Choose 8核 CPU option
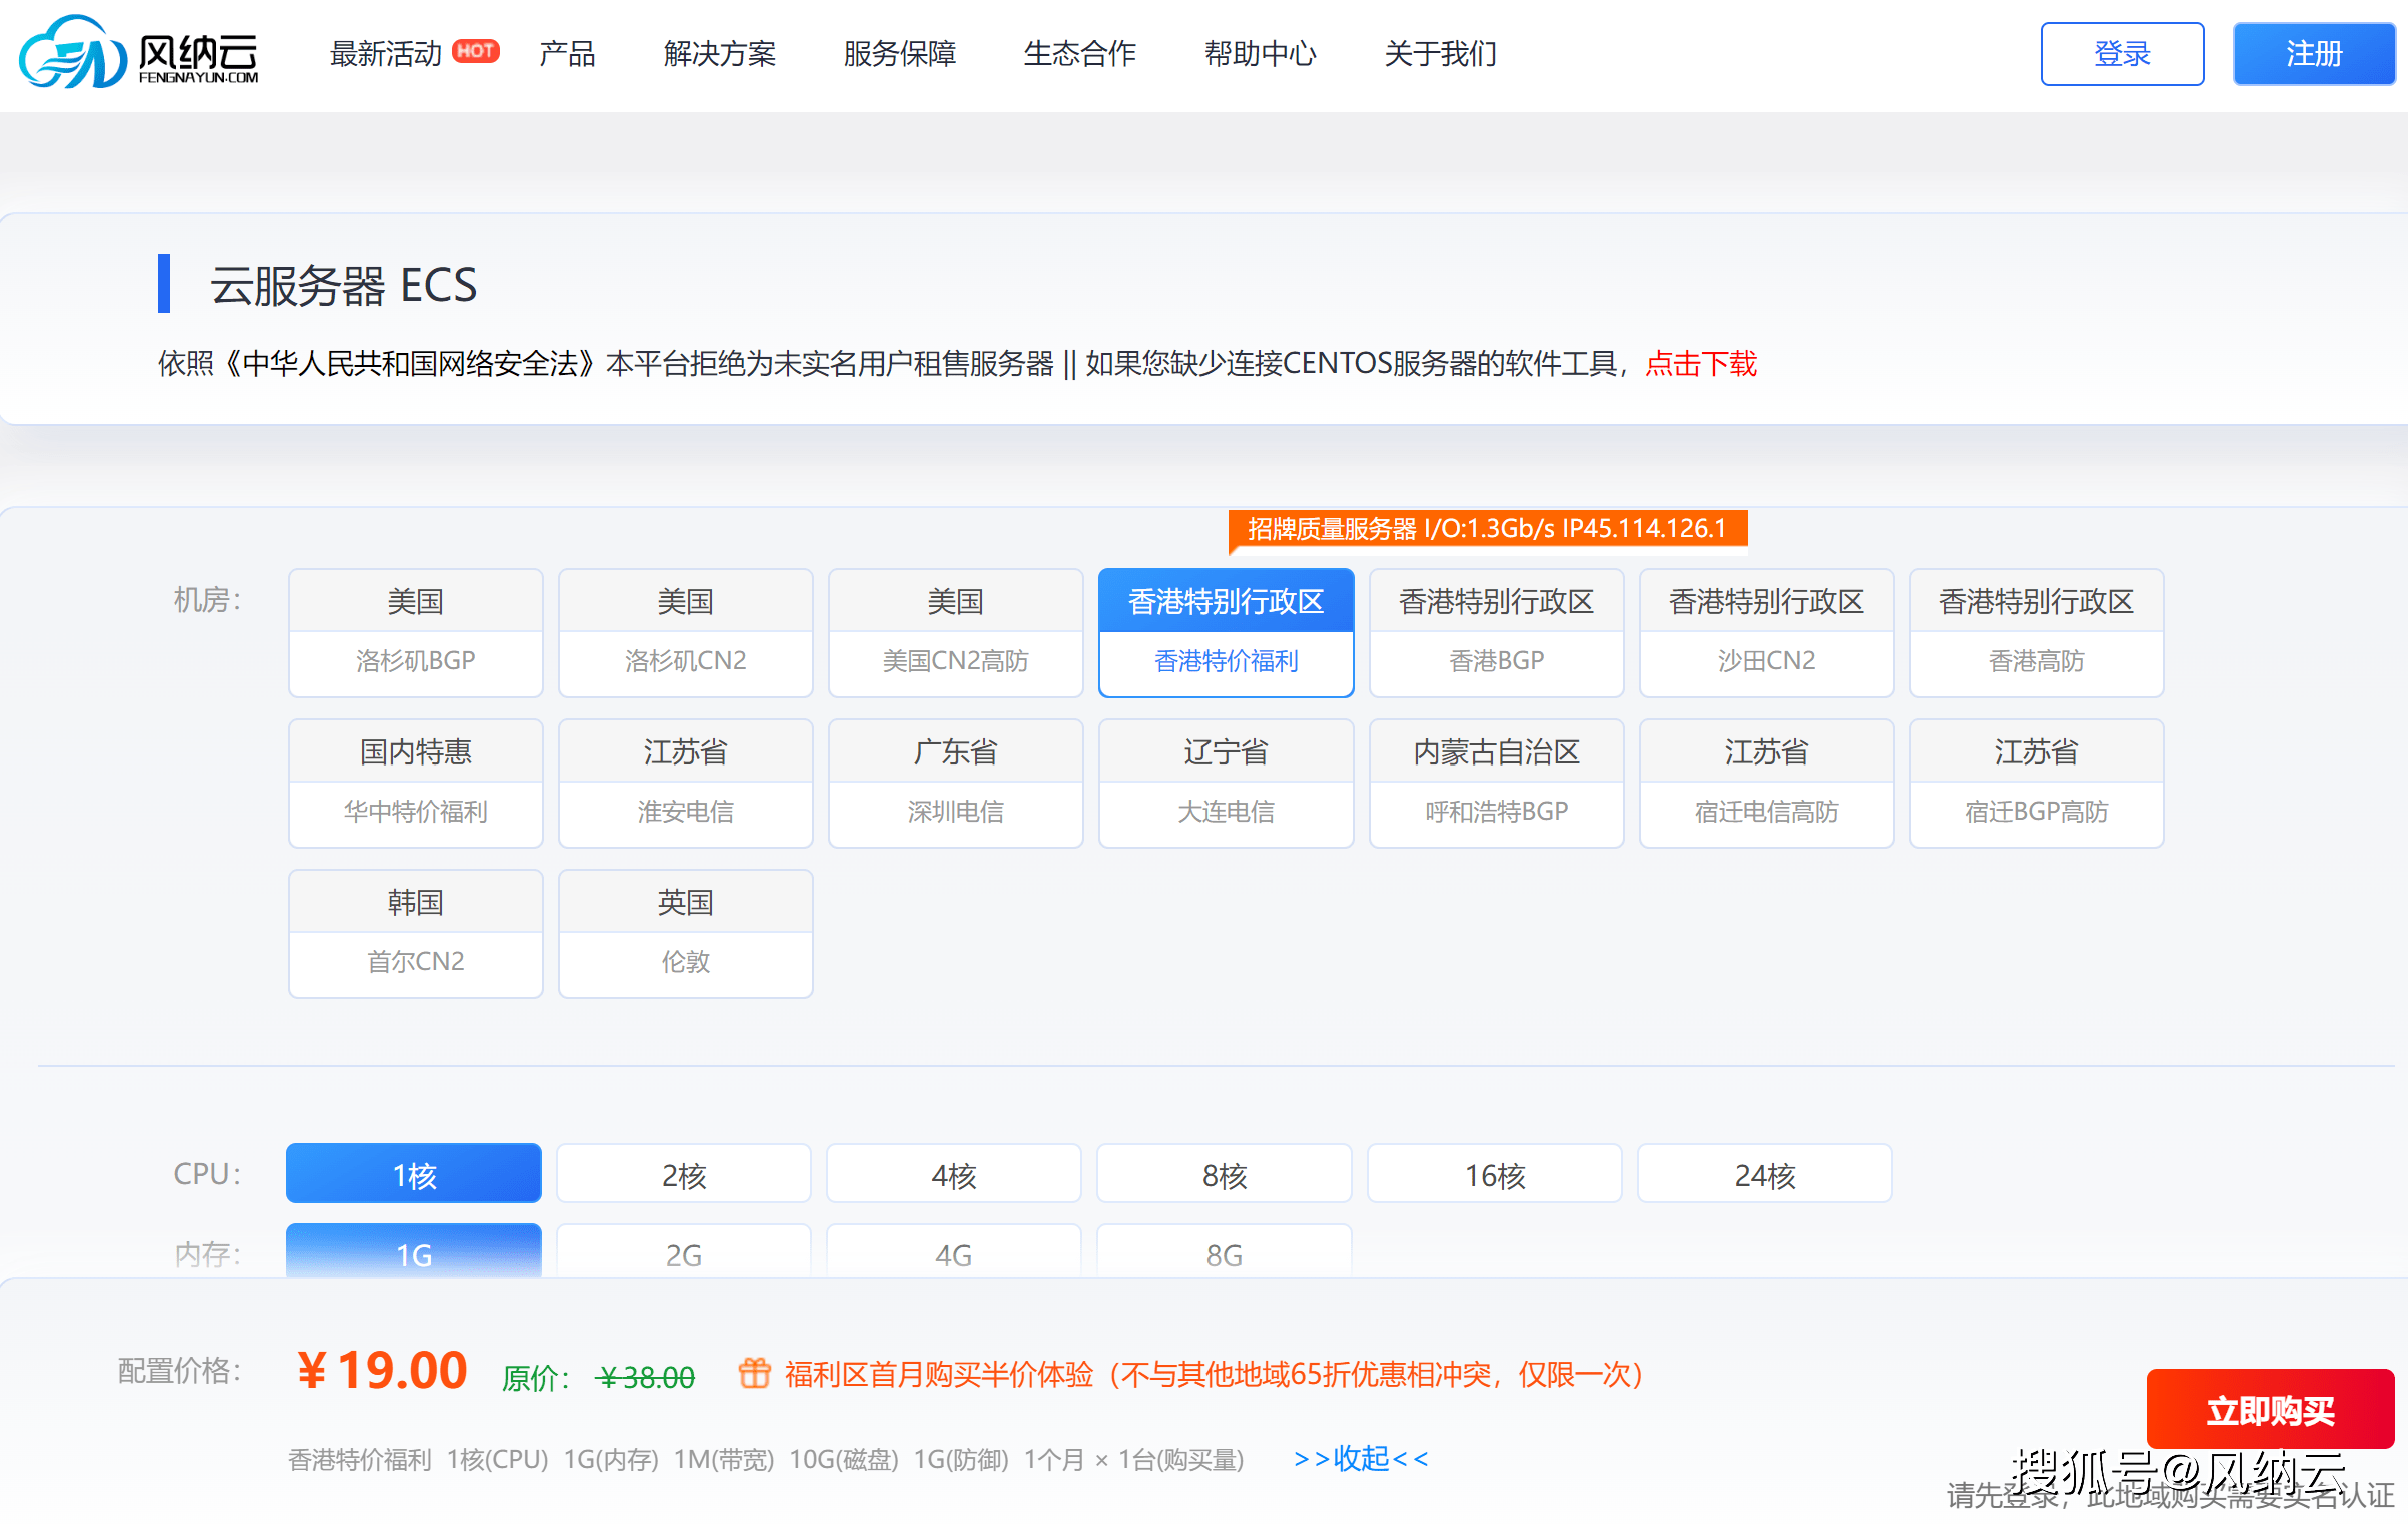 coord(1225,1173)
